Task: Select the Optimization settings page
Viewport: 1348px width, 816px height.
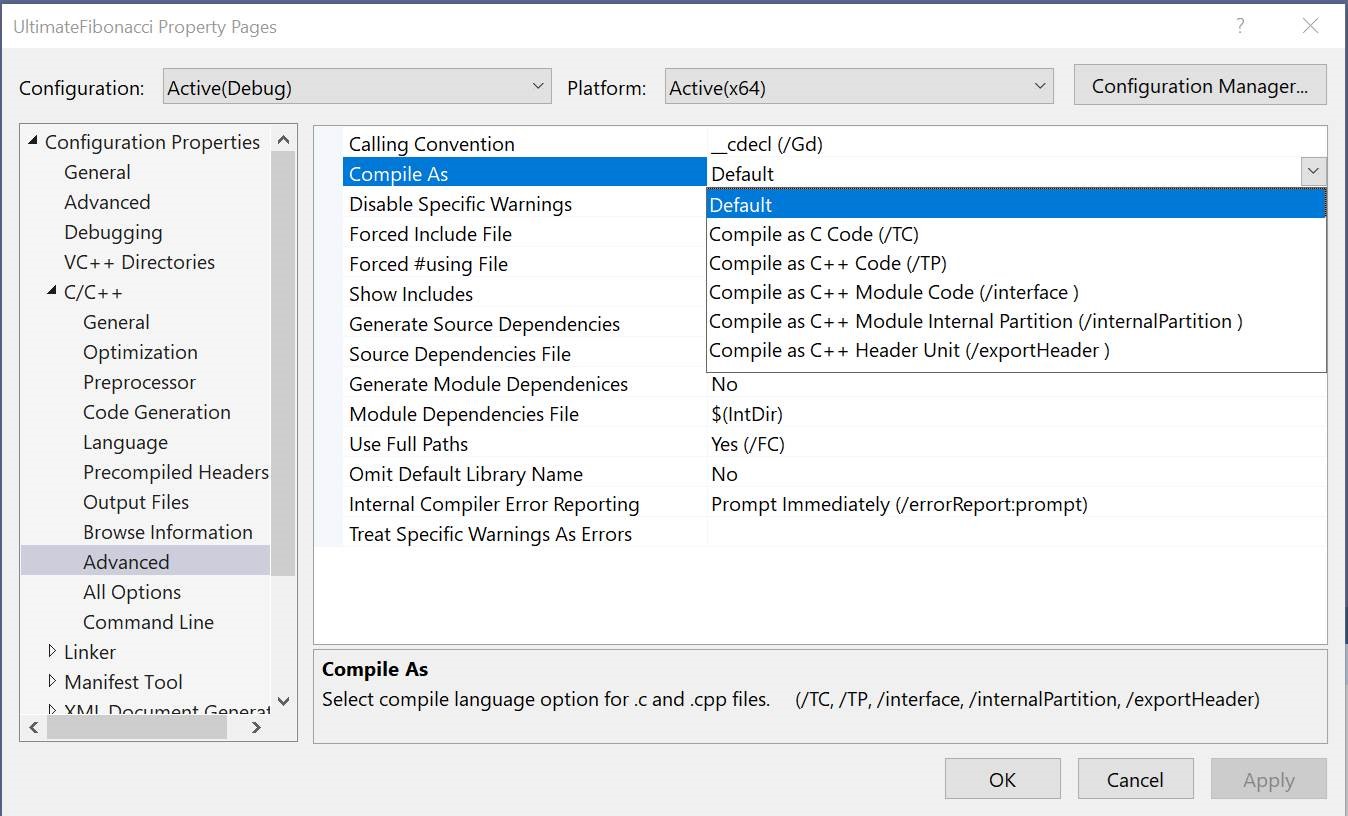Action: [140, 351]
